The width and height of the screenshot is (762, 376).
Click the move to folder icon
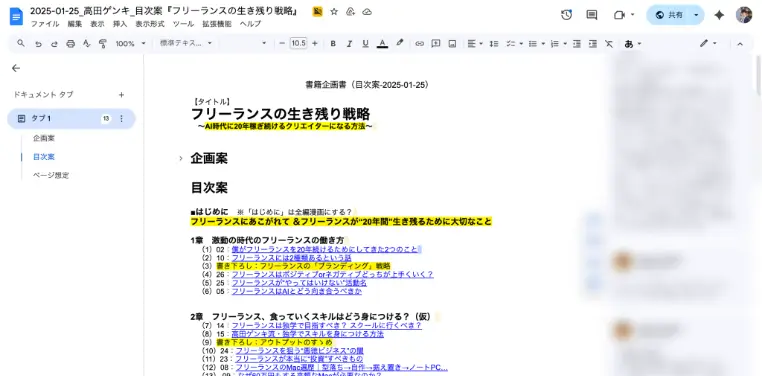[350, 12]
